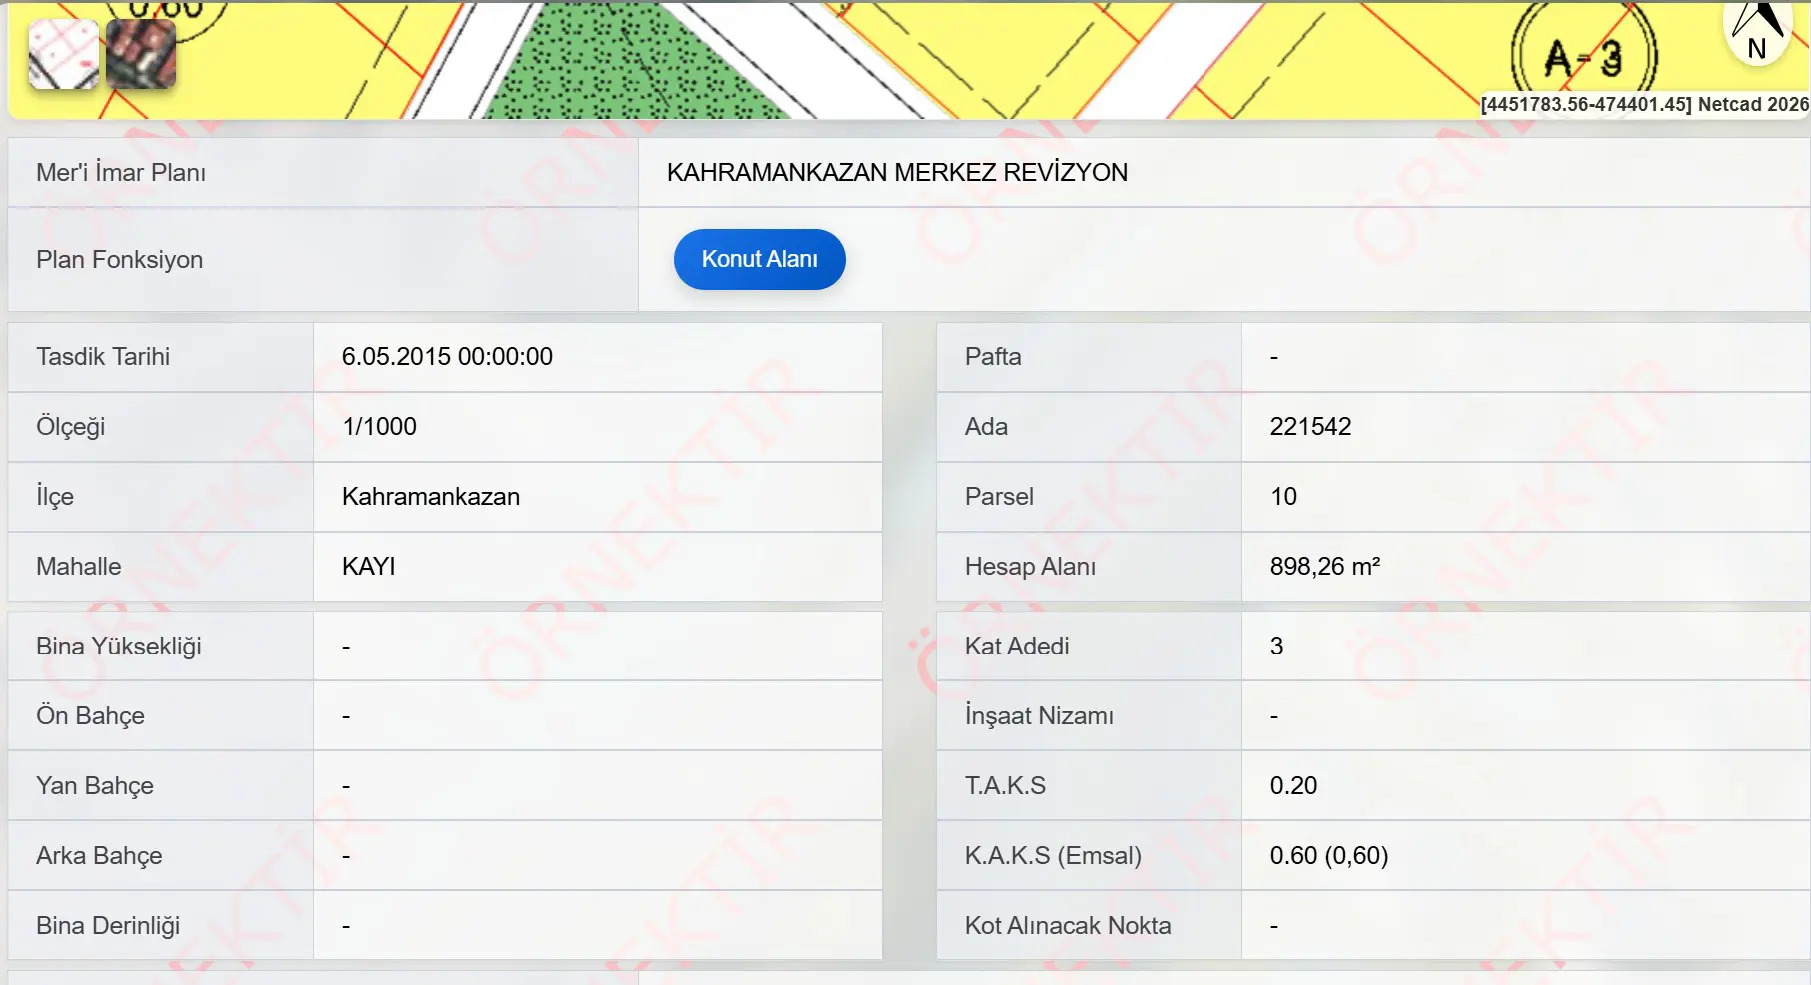Click the Arka Bahçe label
This screenshot has height=985, width=1811.
click(x=99, y=856)
